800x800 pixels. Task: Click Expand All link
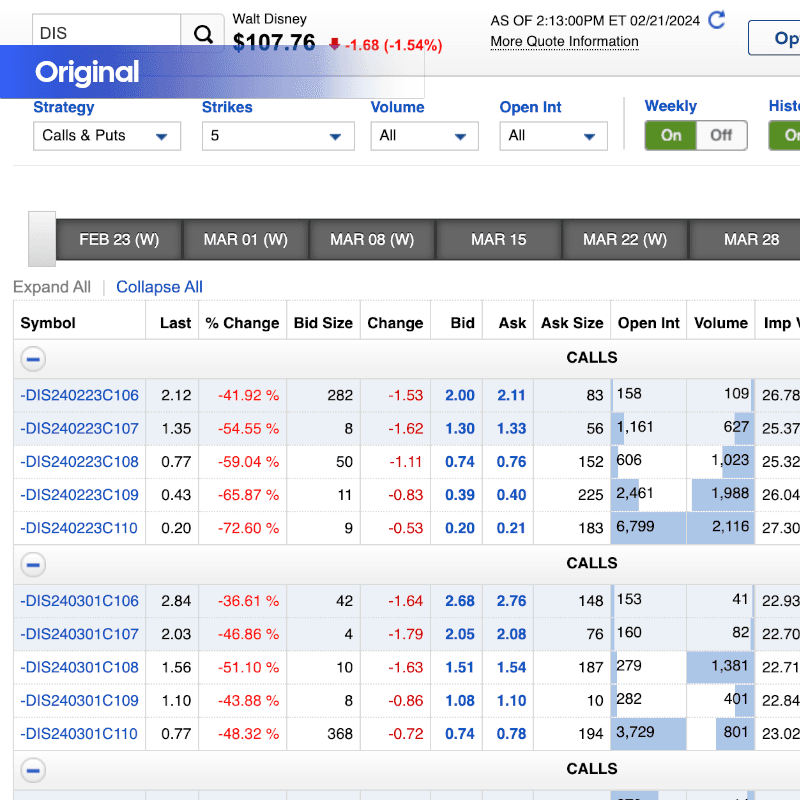[52, 287]
